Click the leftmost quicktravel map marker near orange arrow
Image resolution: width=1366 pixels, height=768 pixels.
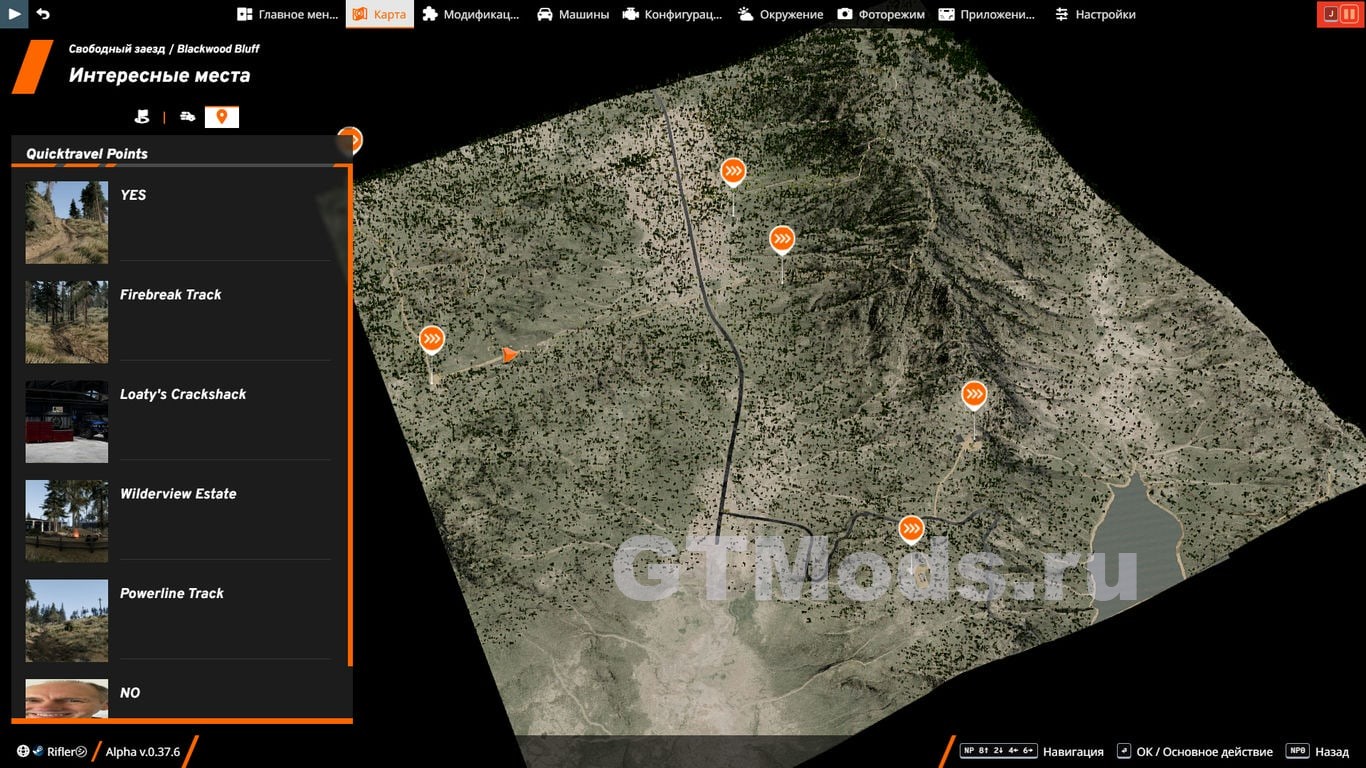pos(431,339)
